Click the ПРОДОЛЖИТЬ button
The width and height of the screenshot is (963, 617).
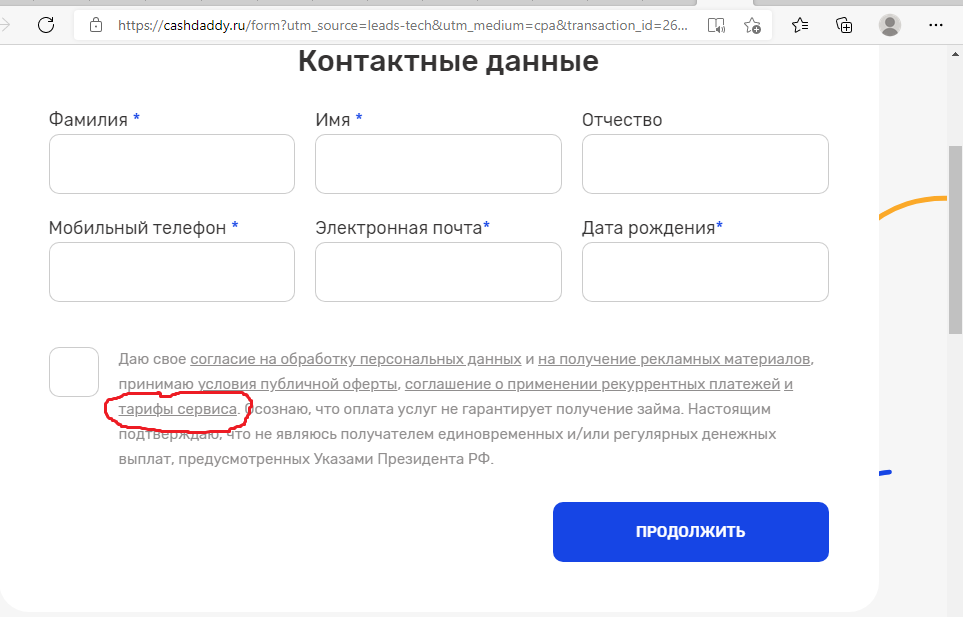tap(690, 532)
